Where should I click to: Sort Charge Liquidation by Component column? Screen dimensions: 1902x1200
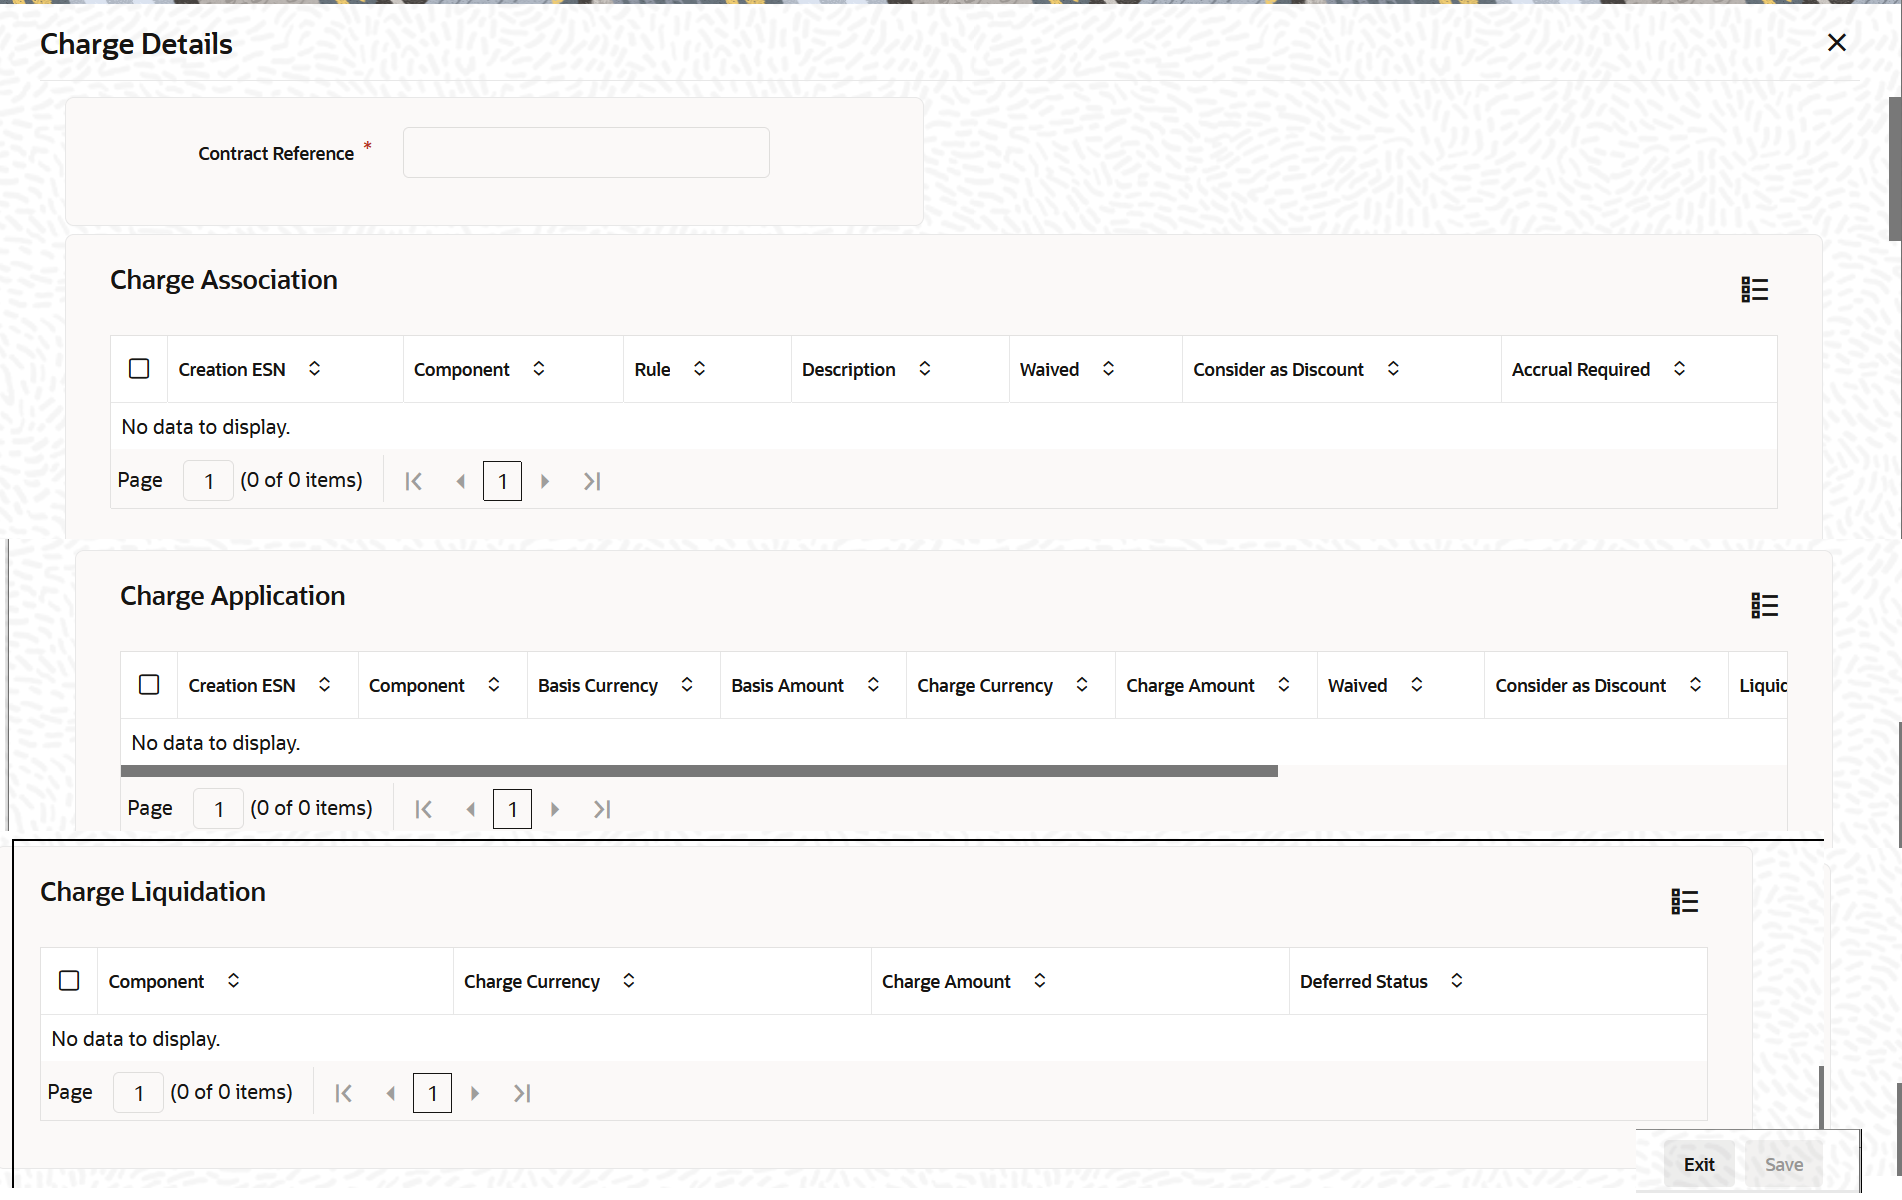pyautogui.click(x=233, y=981)
